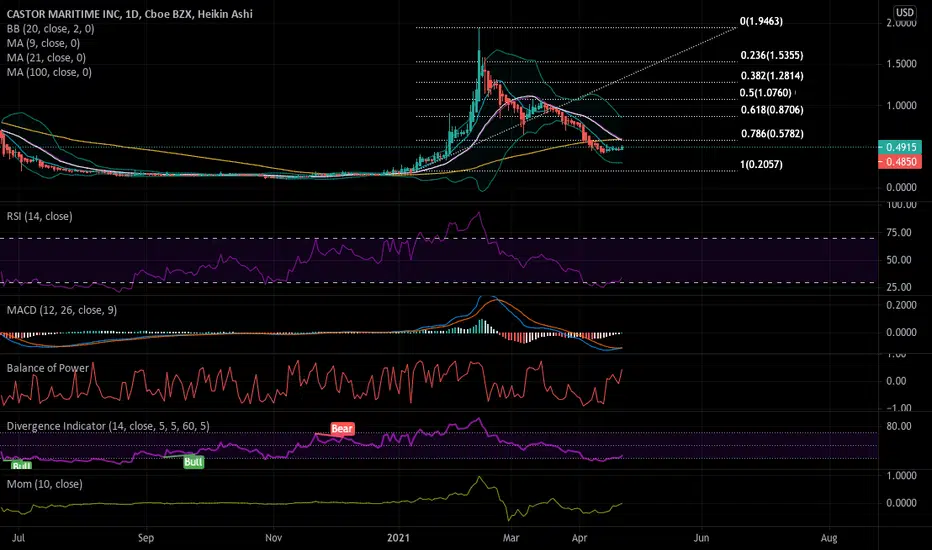Click the Sep label on time axis
This screenshot has width=932, height=550.
click(146, 538)
